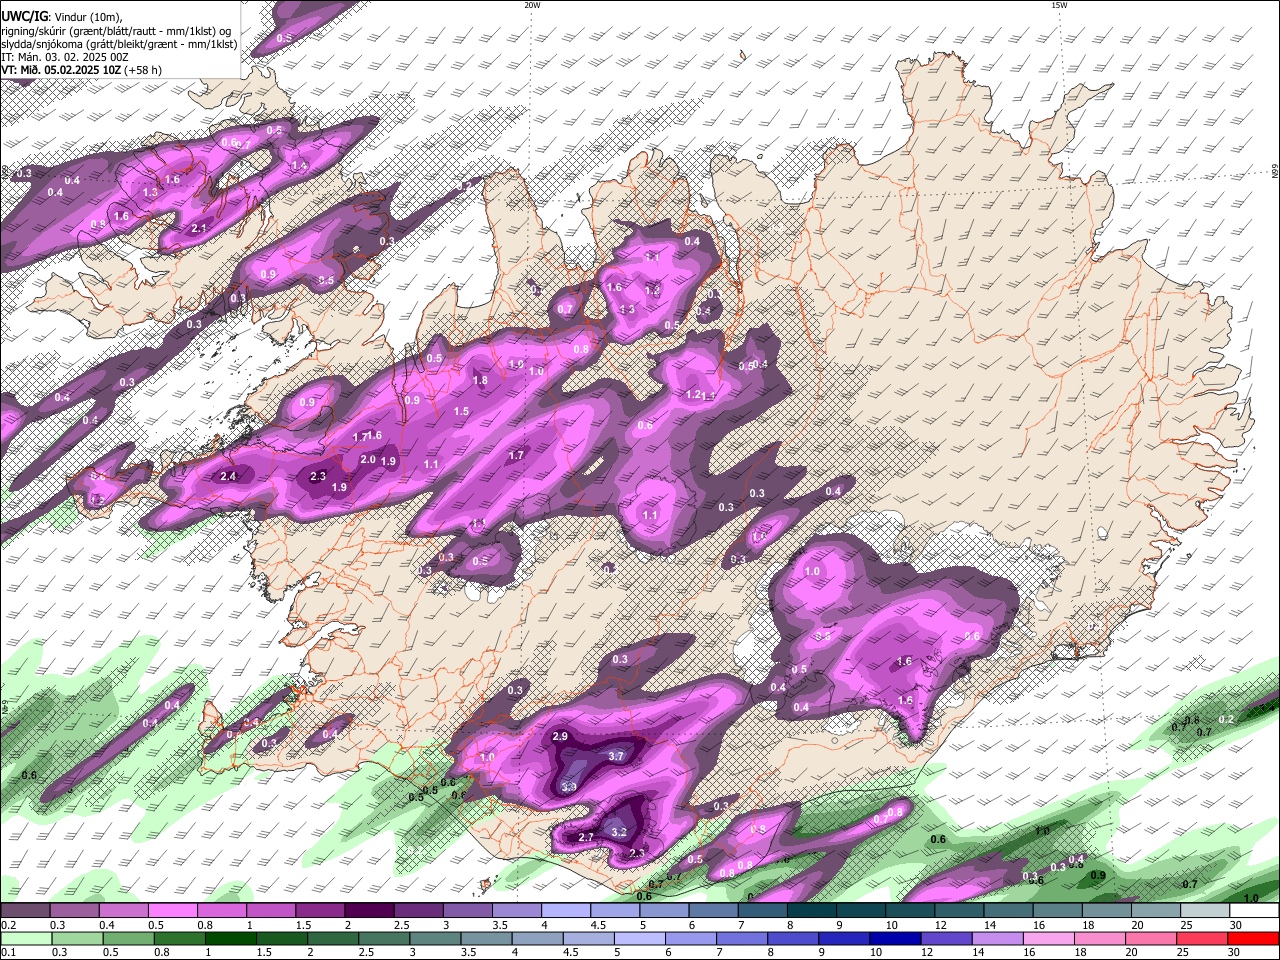Click the 'VT: Mið. 05.02.2025 10Z (+58 h)' valid time

point(81,70)
